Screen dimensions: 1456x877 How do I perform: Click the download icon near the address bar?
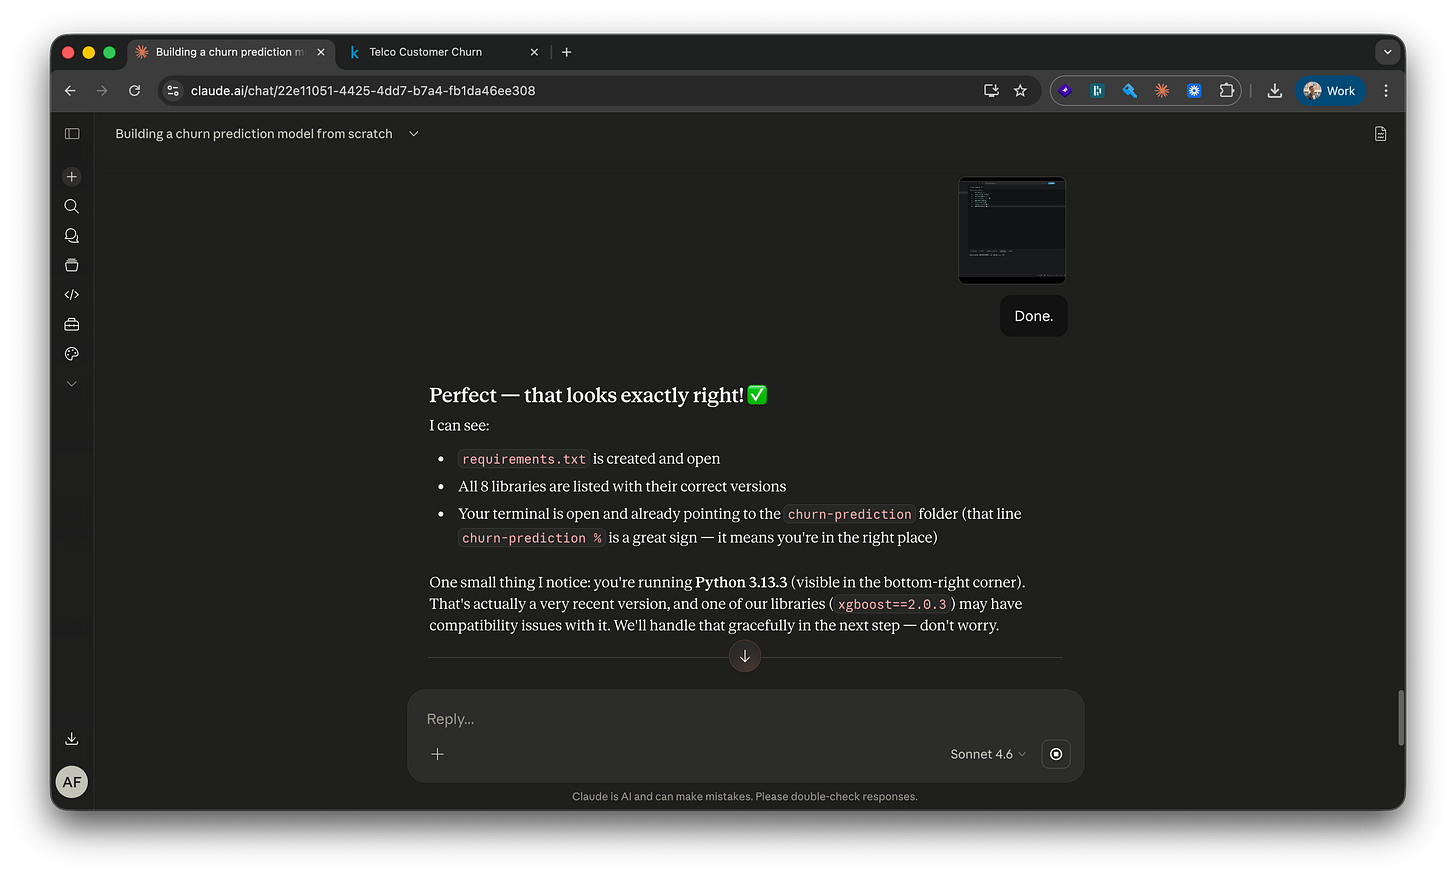1274,90
